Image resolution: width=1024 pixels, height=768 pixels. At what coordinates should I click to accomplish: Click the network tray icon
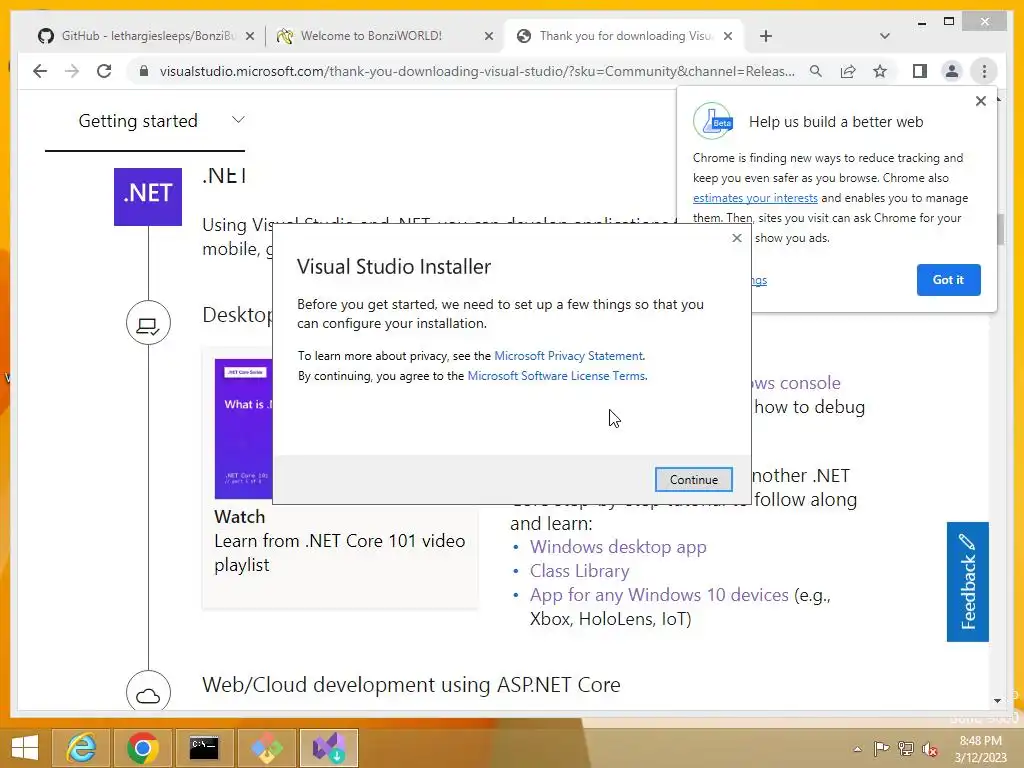pos(906,748)
